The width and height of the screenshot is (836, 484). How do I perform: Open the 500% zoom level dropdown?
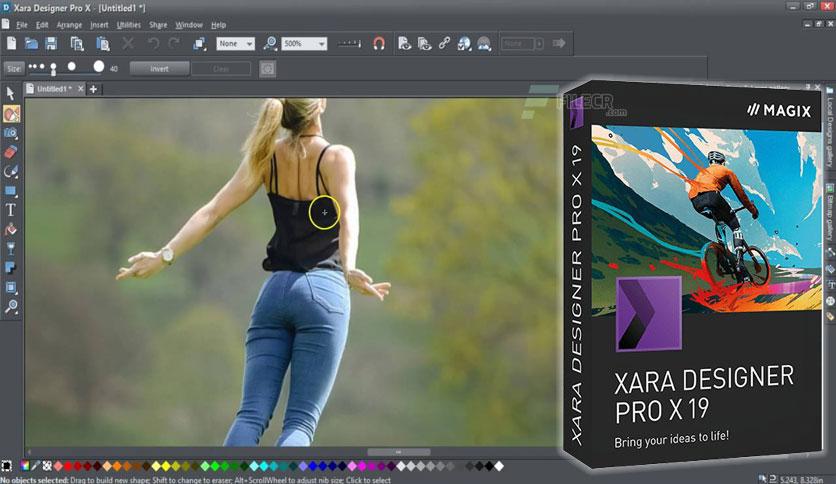pos(304,44)
